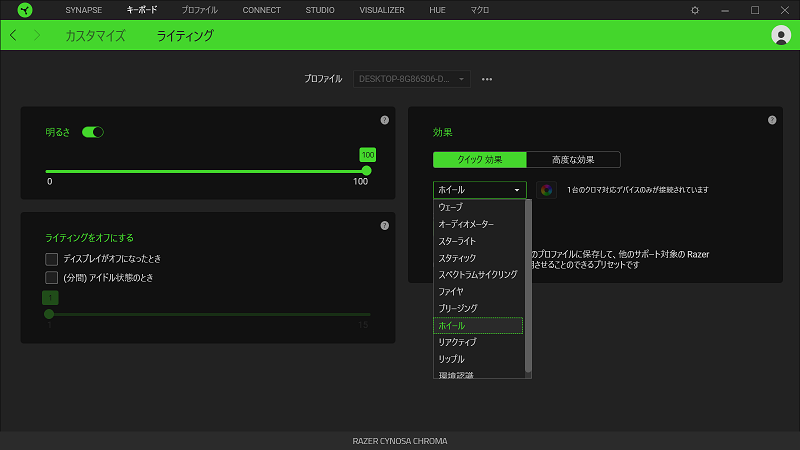Screen dimensions: 800x450
Task: Click the brightness slider handle
Action: (x=366, y=171)
